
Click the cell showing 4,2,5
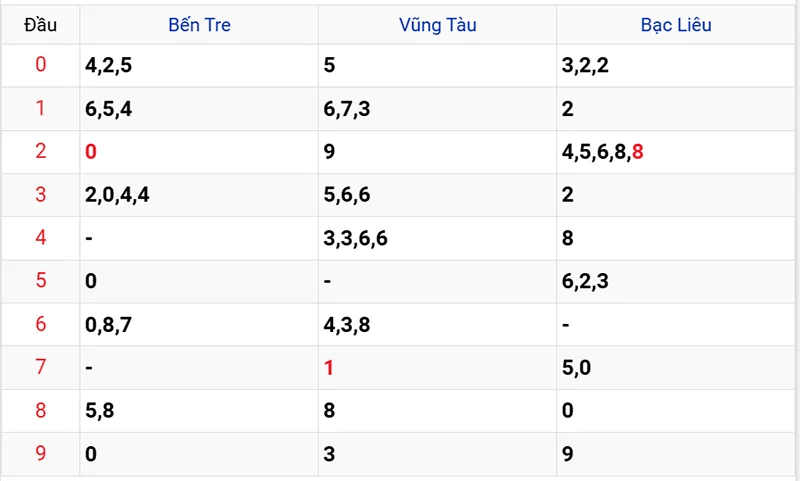[108, 66]
